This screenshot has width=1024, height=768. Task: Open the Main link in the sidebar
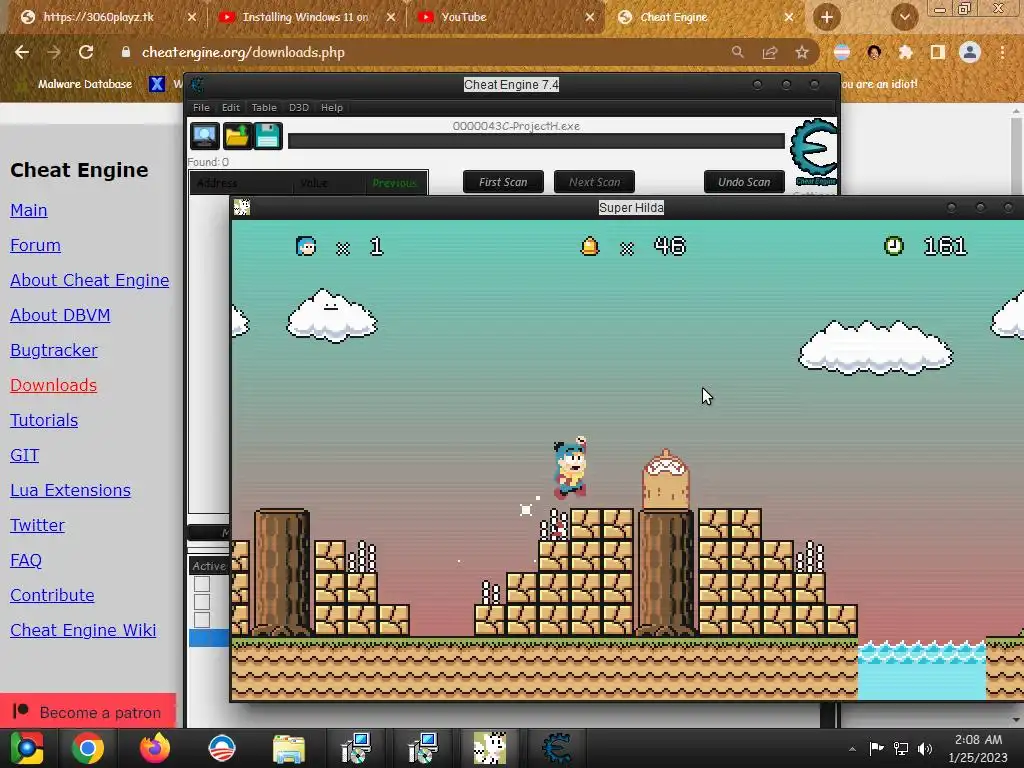(x=29, y=210)
